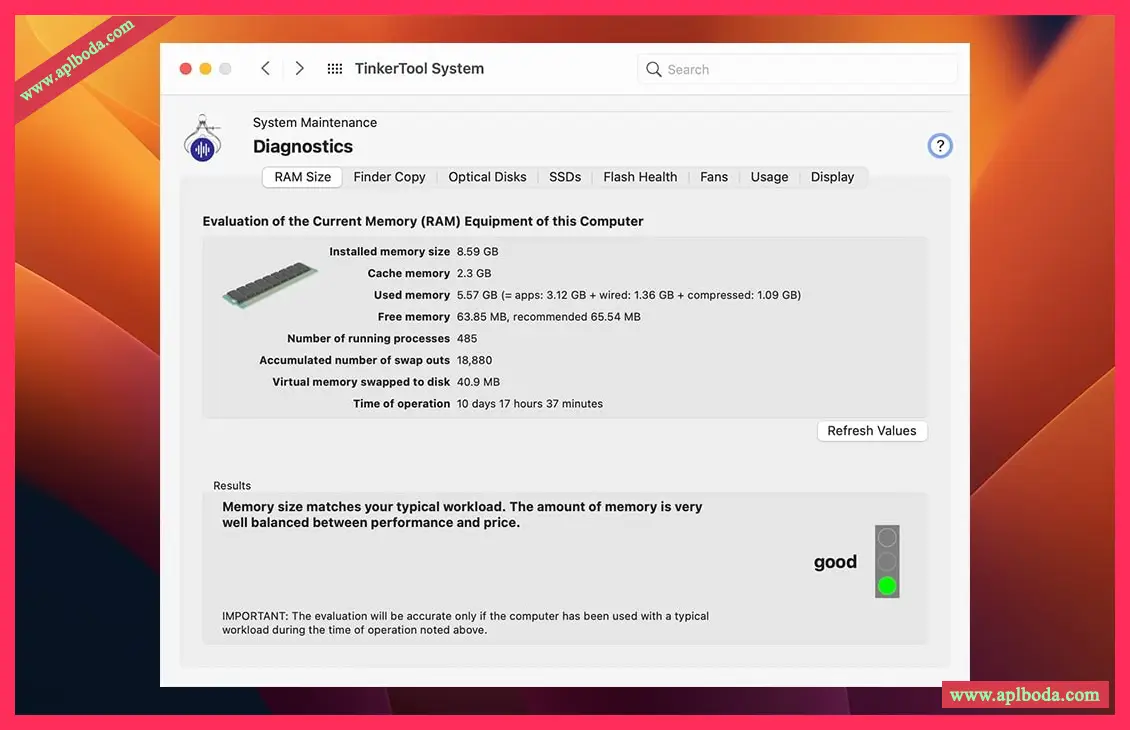Close the TinkerTool System window
The height and width of the screenshot is (730, 1130).
tap(185, 69)
